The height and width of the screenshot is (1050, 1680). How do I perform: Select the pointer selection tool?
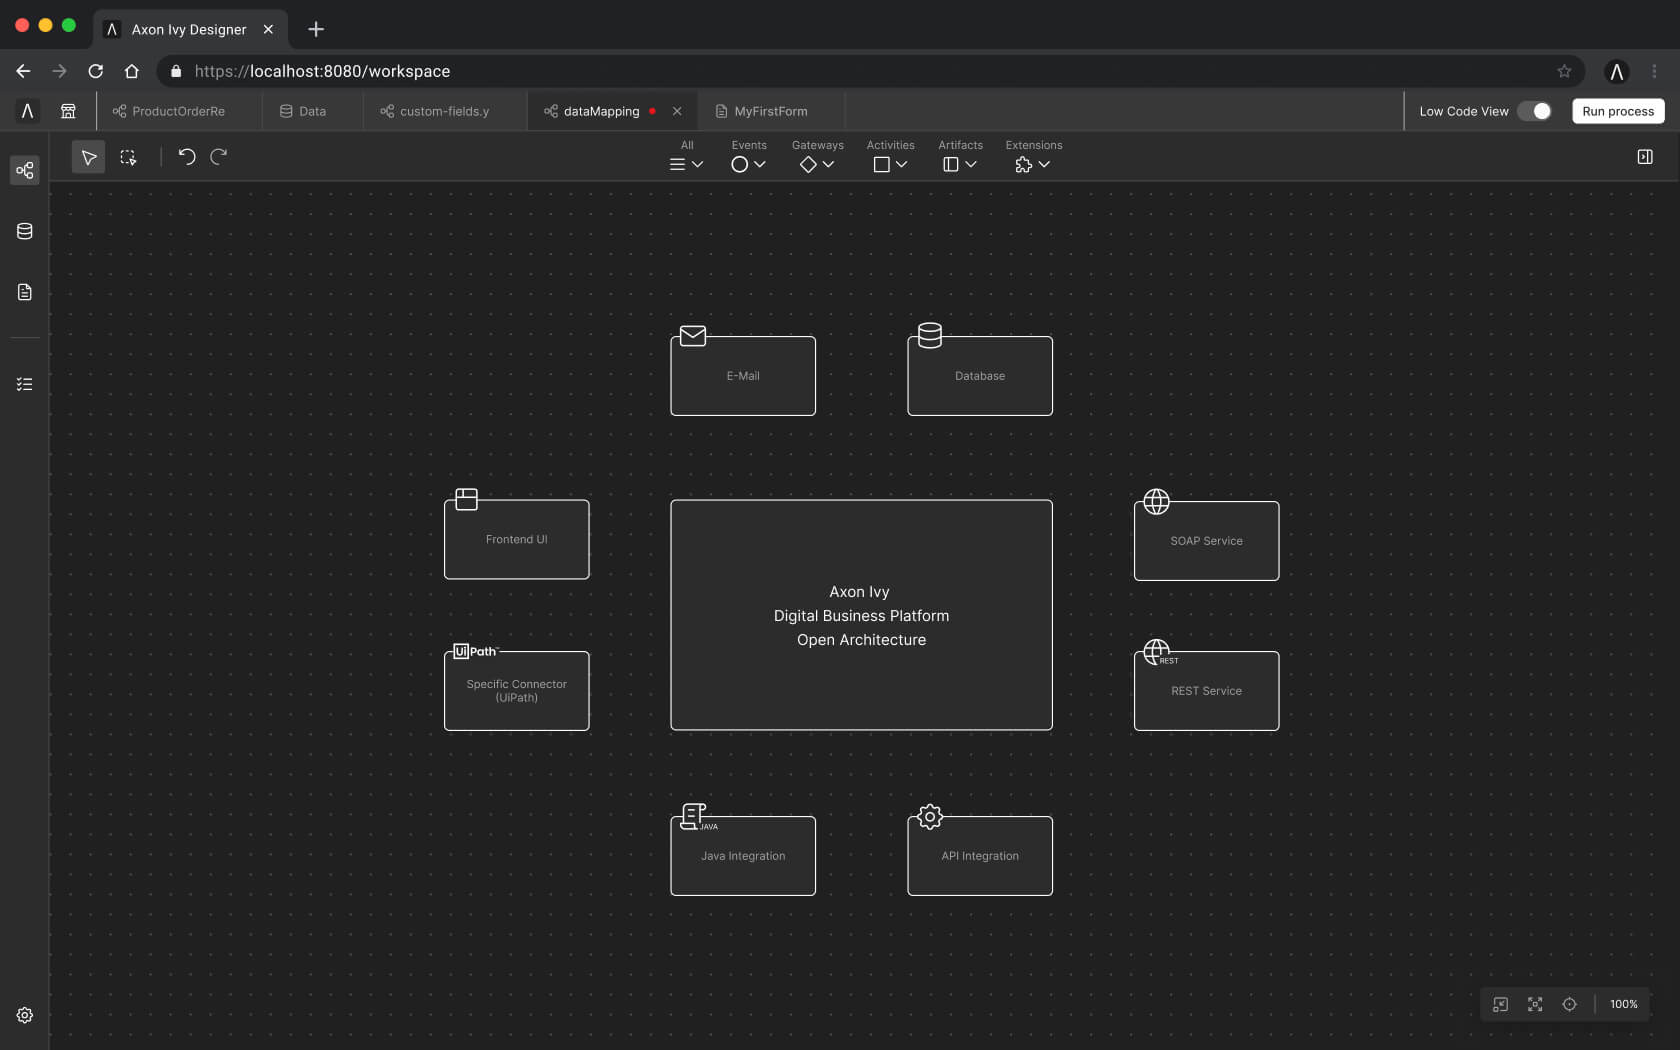pos(88,157)
